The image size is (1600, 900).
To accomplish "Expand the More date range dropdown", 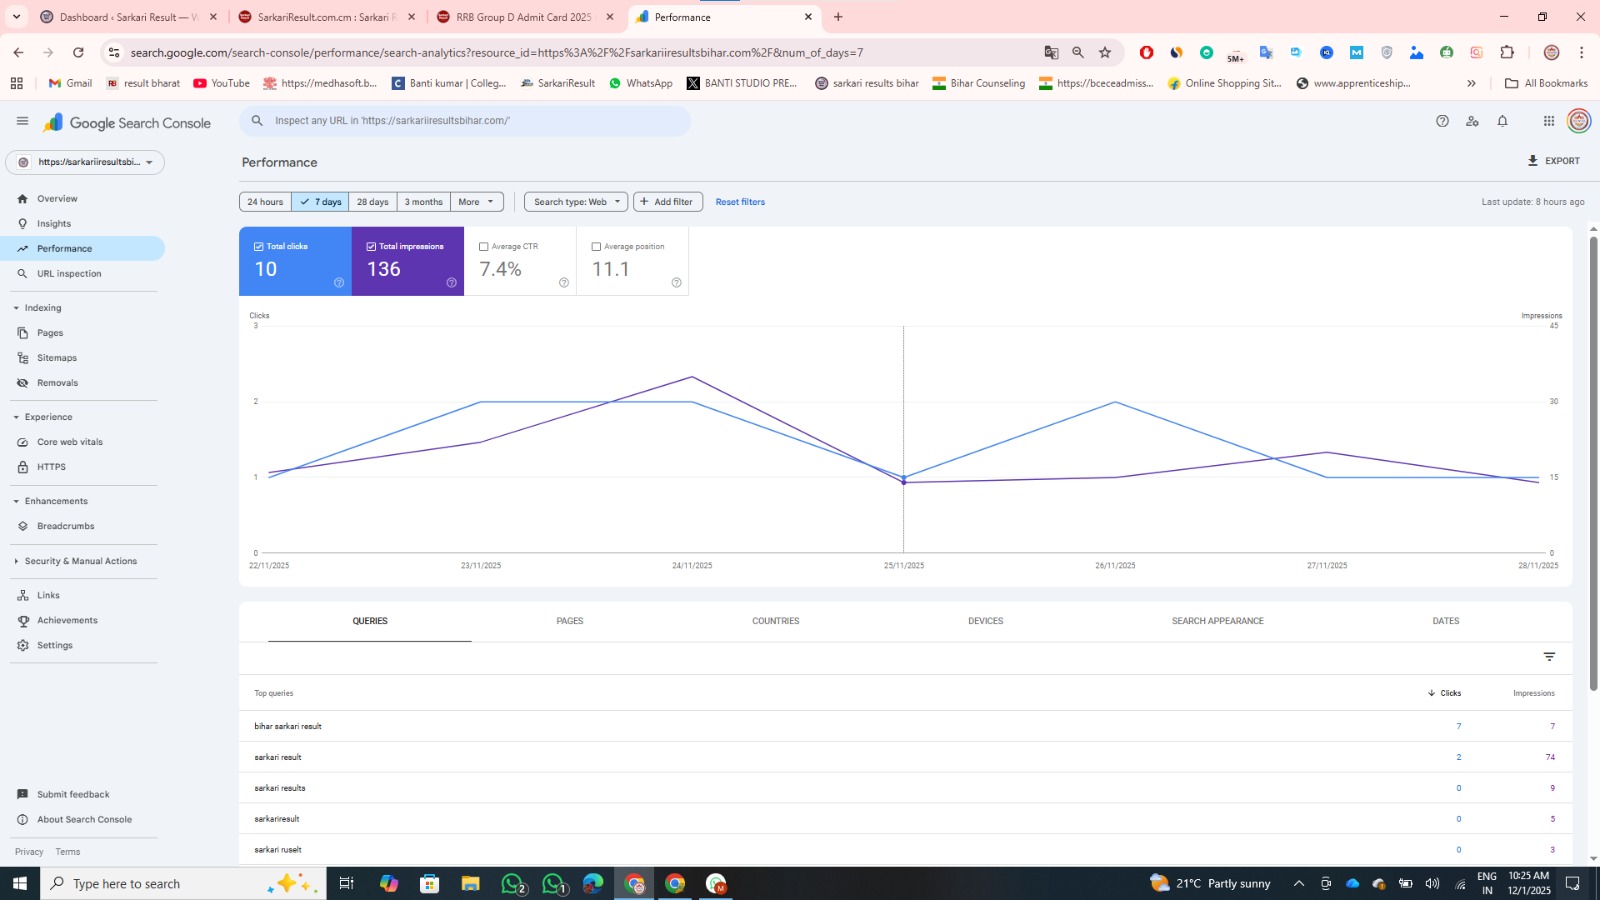I will (476, 202).
